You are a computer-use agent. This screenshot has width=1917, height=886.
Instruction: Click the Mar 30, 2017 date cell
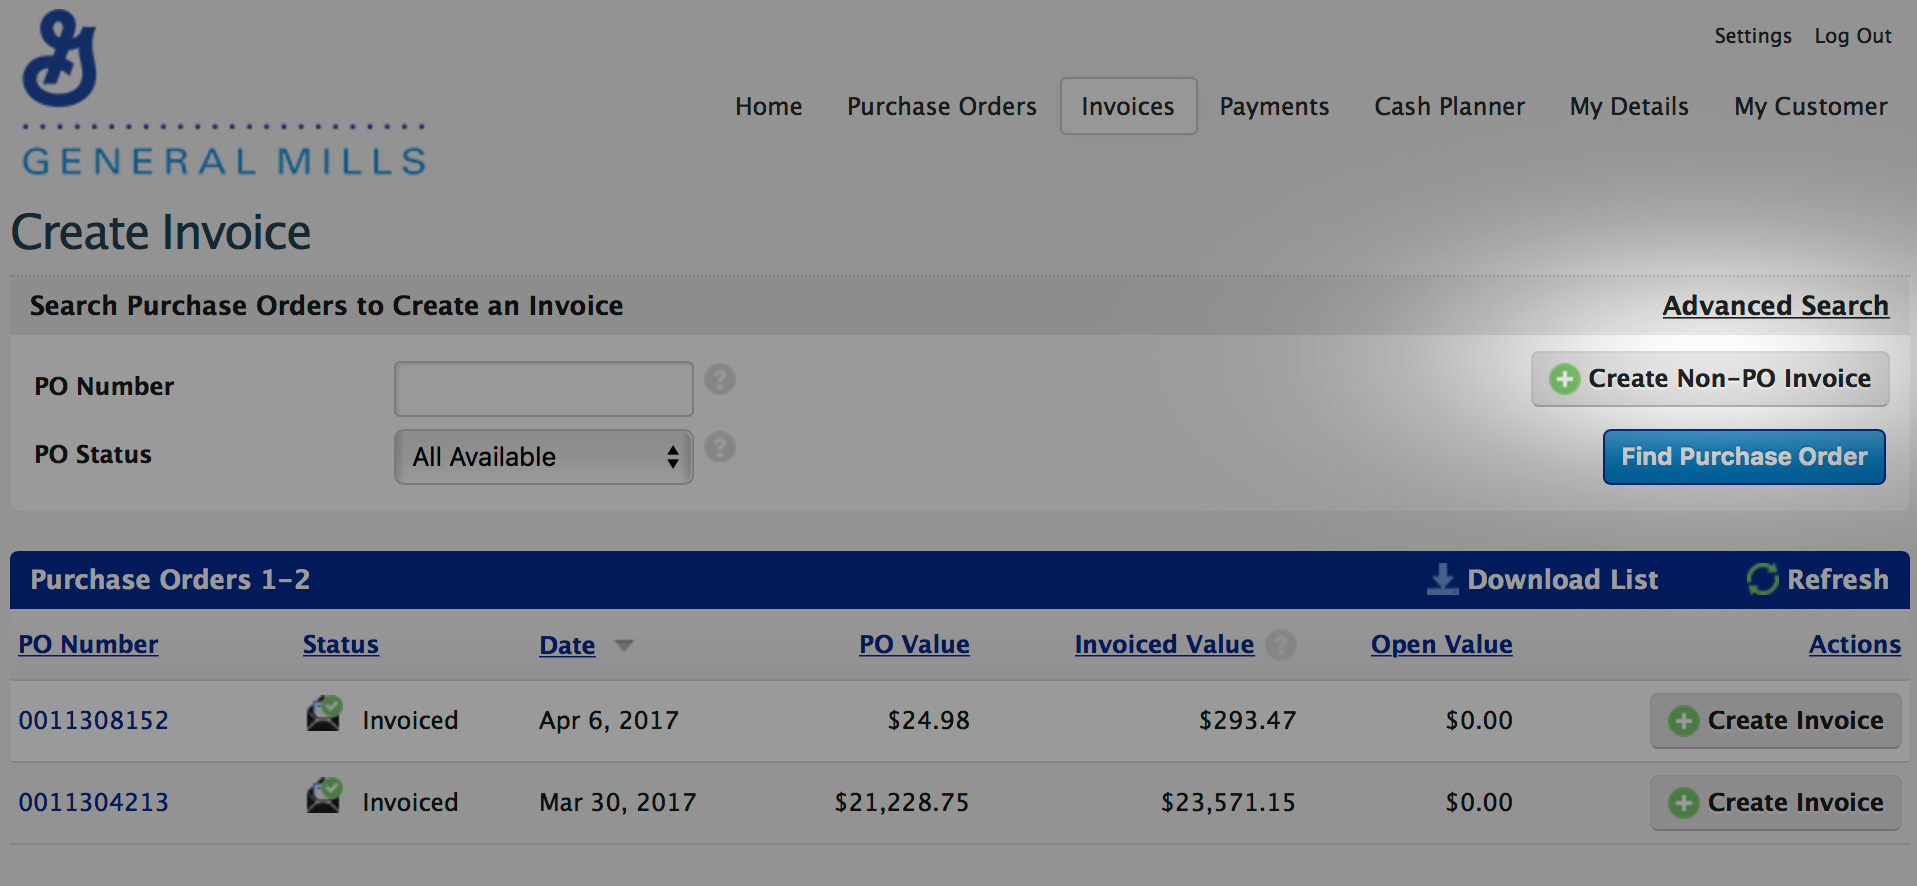618,803
